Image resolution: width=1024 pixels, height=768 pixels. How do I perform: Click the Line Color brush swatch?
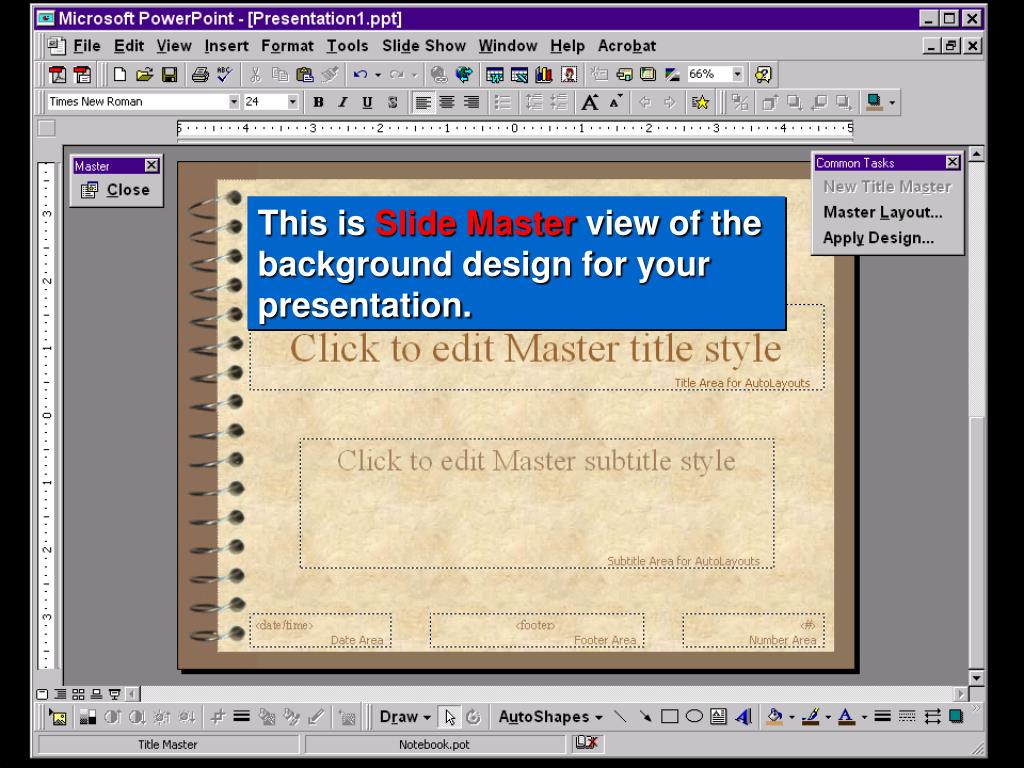click(x=812, y=717)
